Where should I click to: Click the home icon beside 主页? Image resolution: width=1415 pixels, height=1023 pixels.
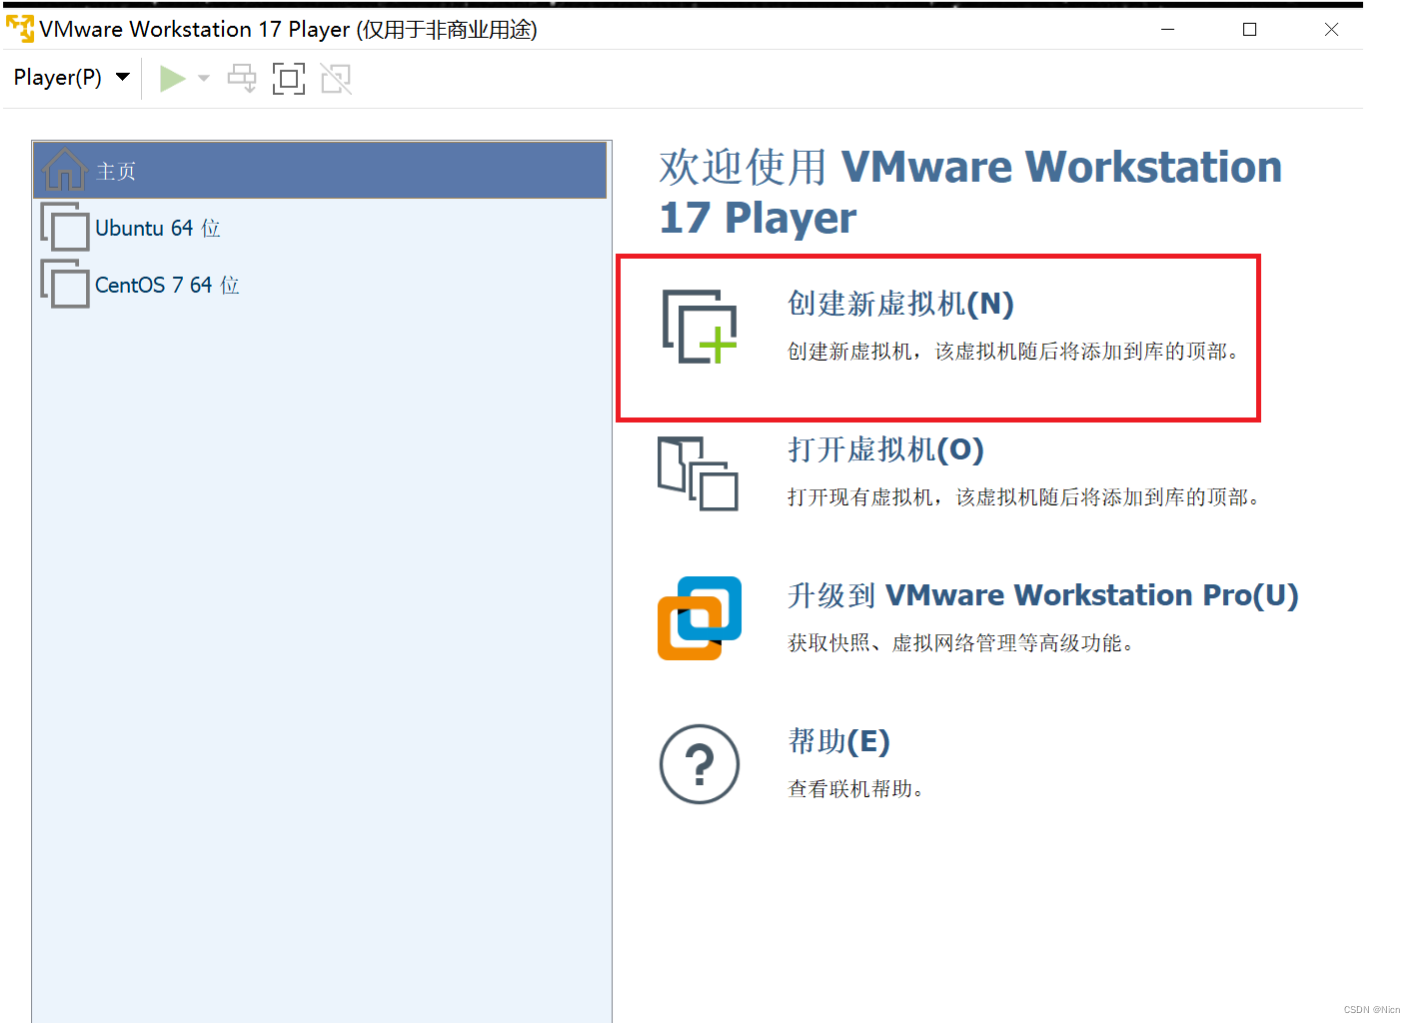point(64,170)
